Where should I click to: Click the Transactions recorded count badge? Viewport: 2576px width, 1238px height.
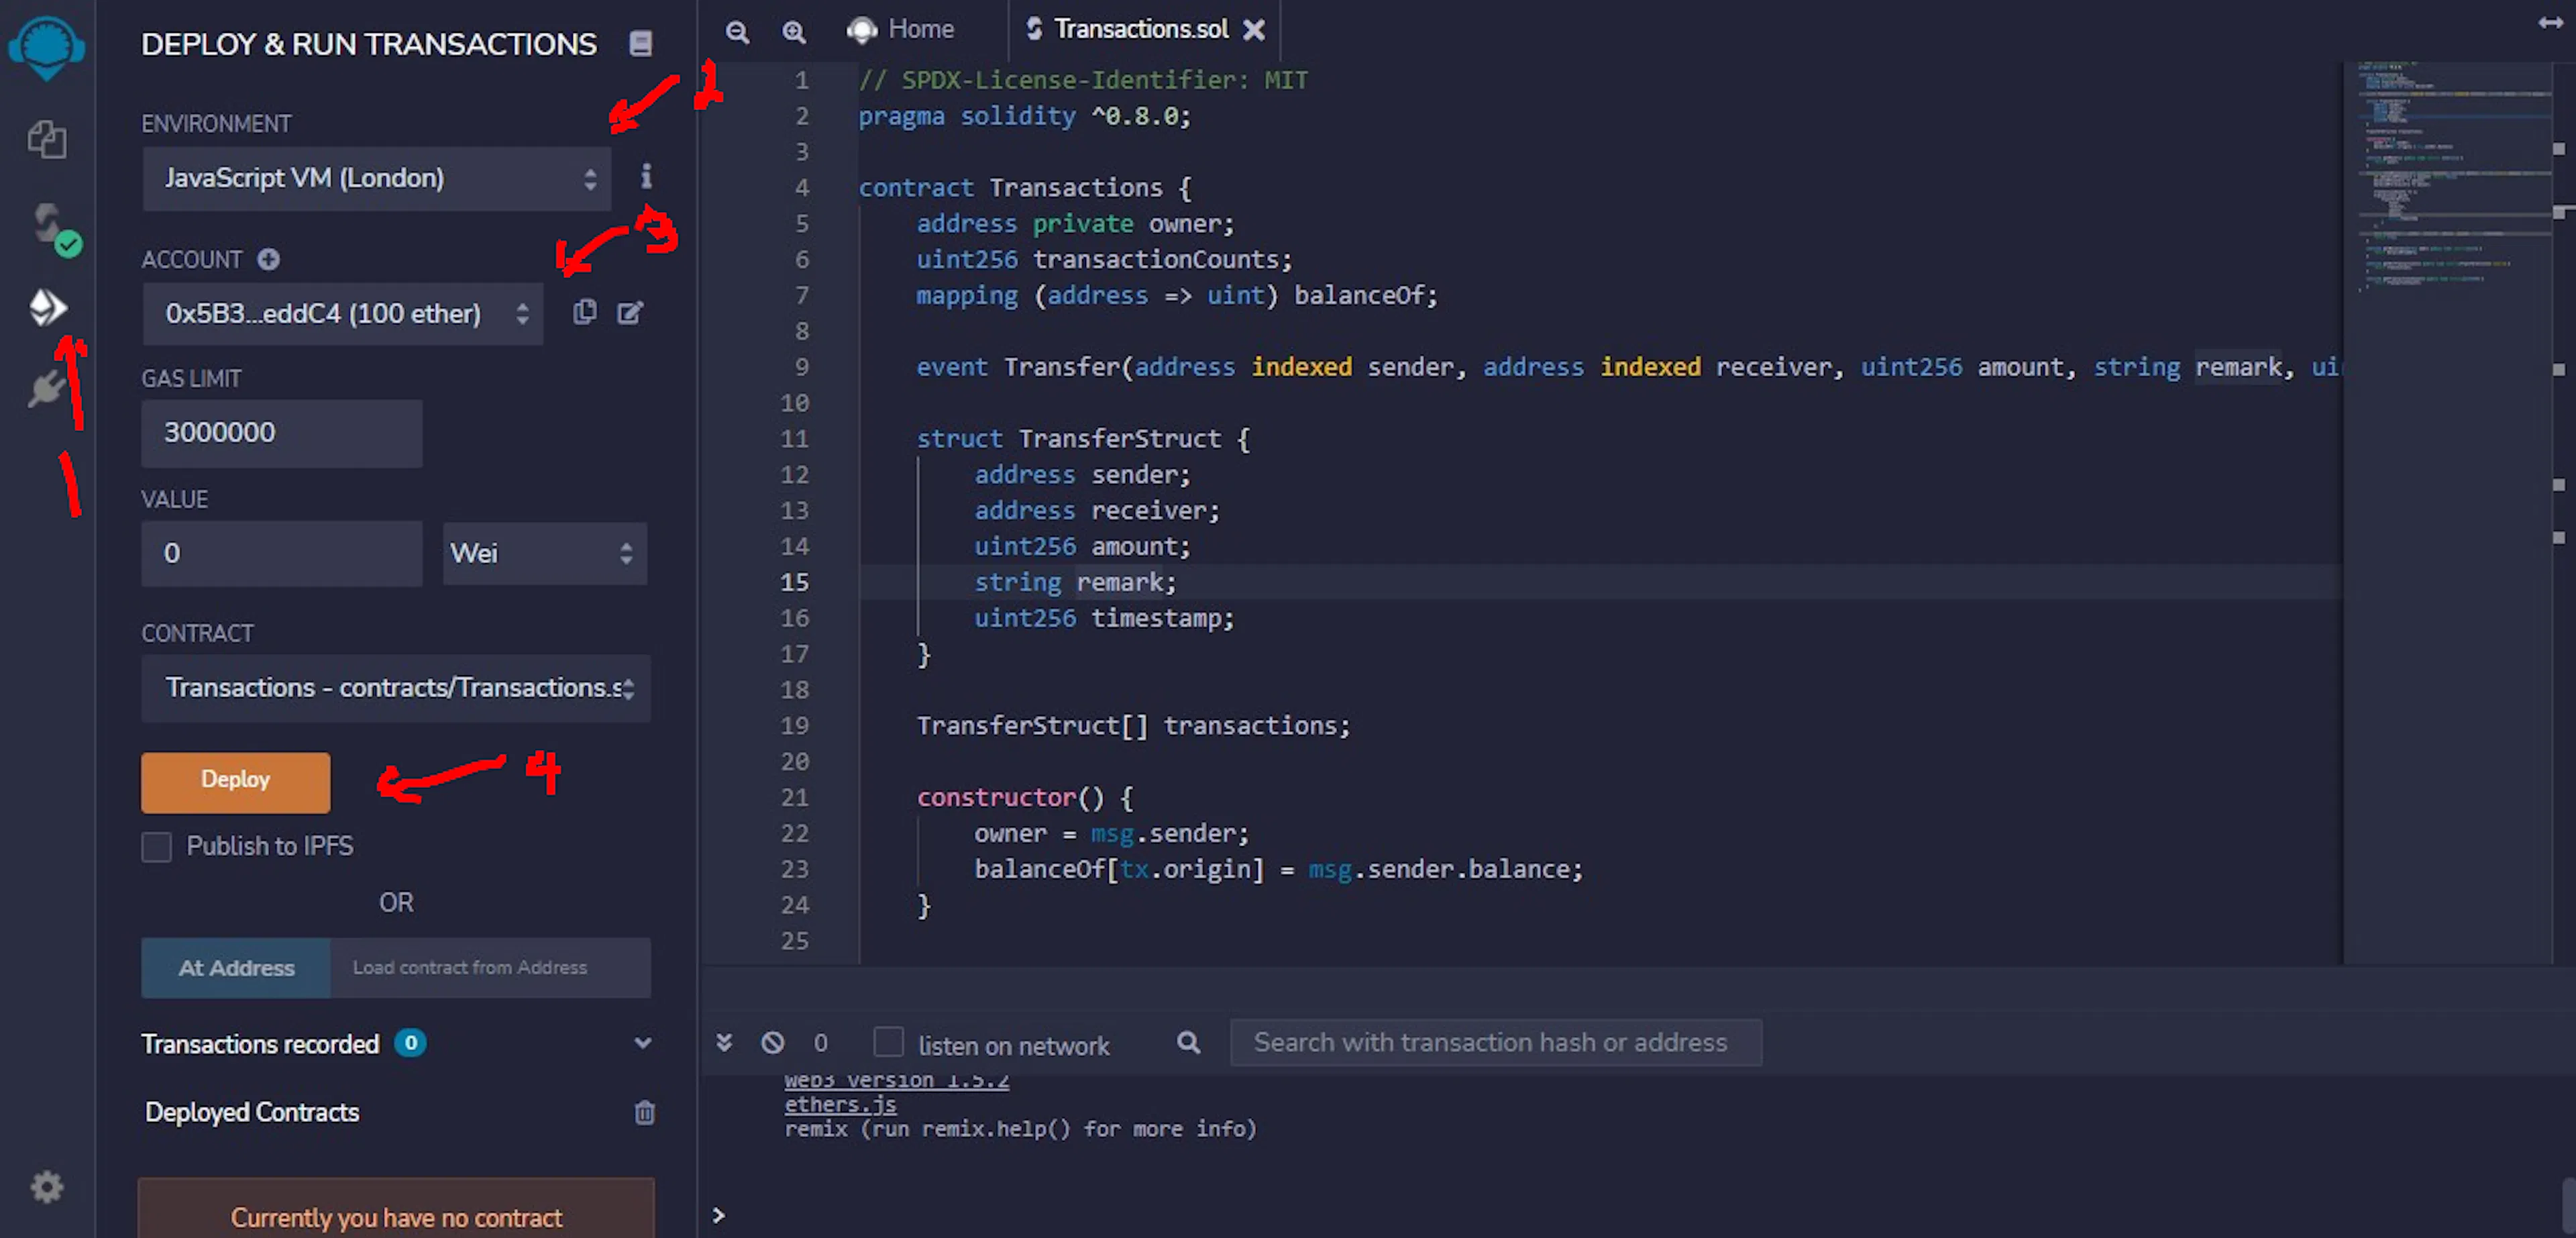click(410, 1042)
